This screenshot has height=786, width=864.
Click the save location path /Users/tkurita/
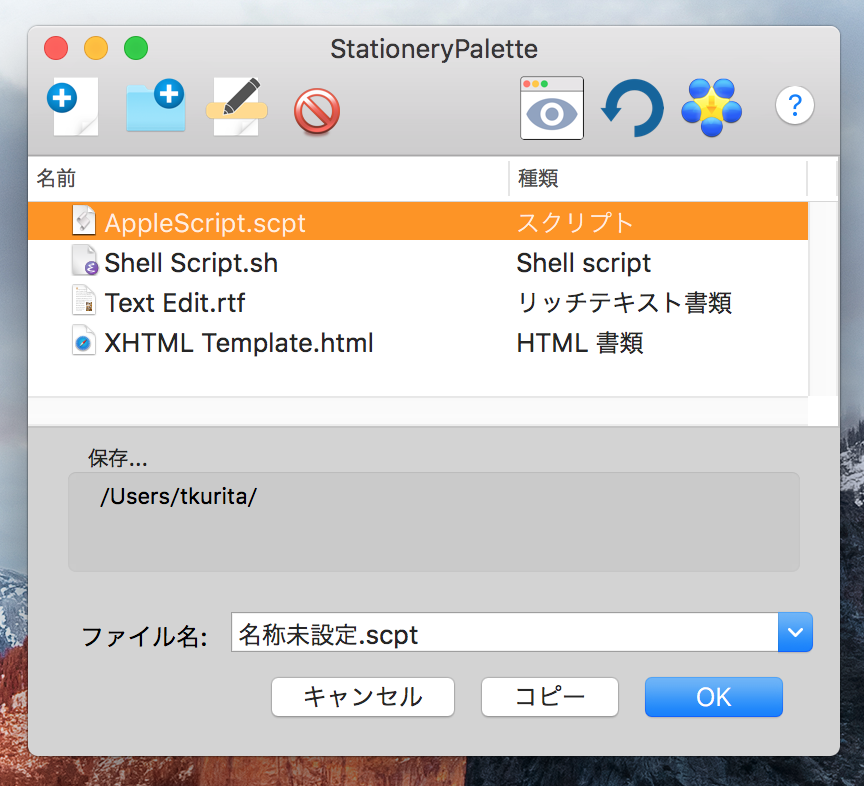179,497
